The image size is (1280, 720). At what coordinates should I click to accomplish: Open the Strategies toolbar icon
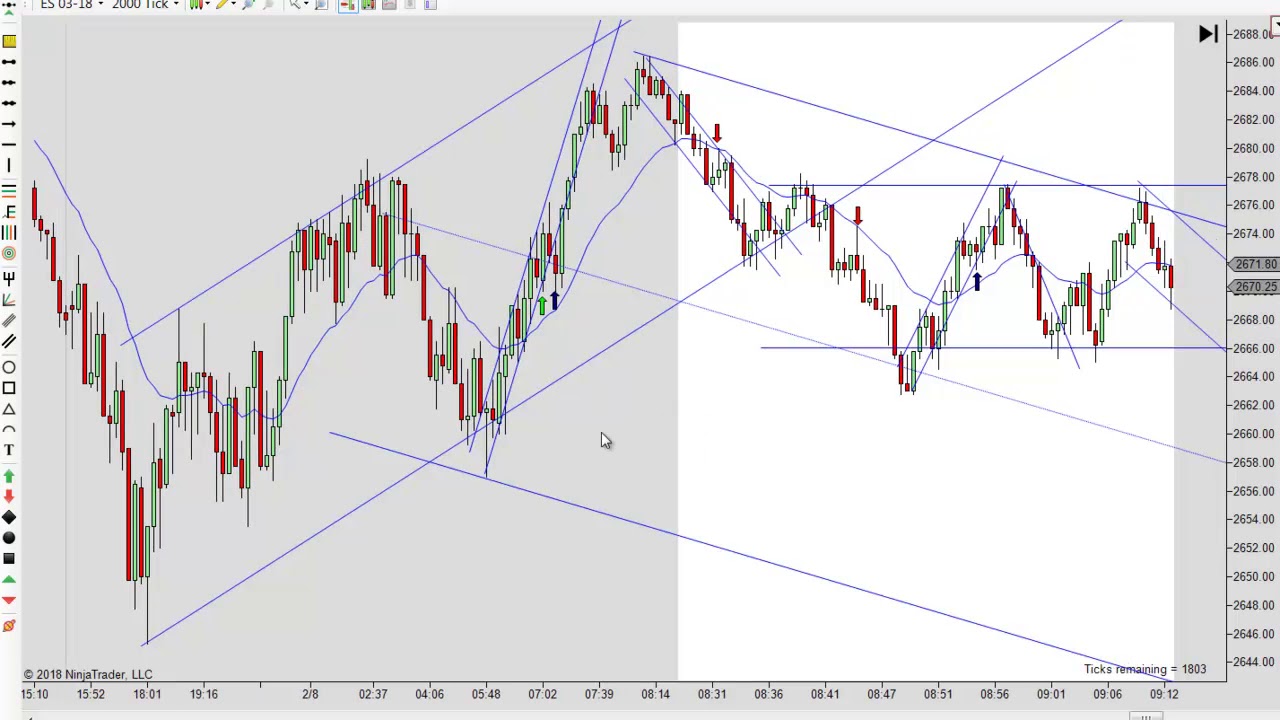(x=409, y=5)
